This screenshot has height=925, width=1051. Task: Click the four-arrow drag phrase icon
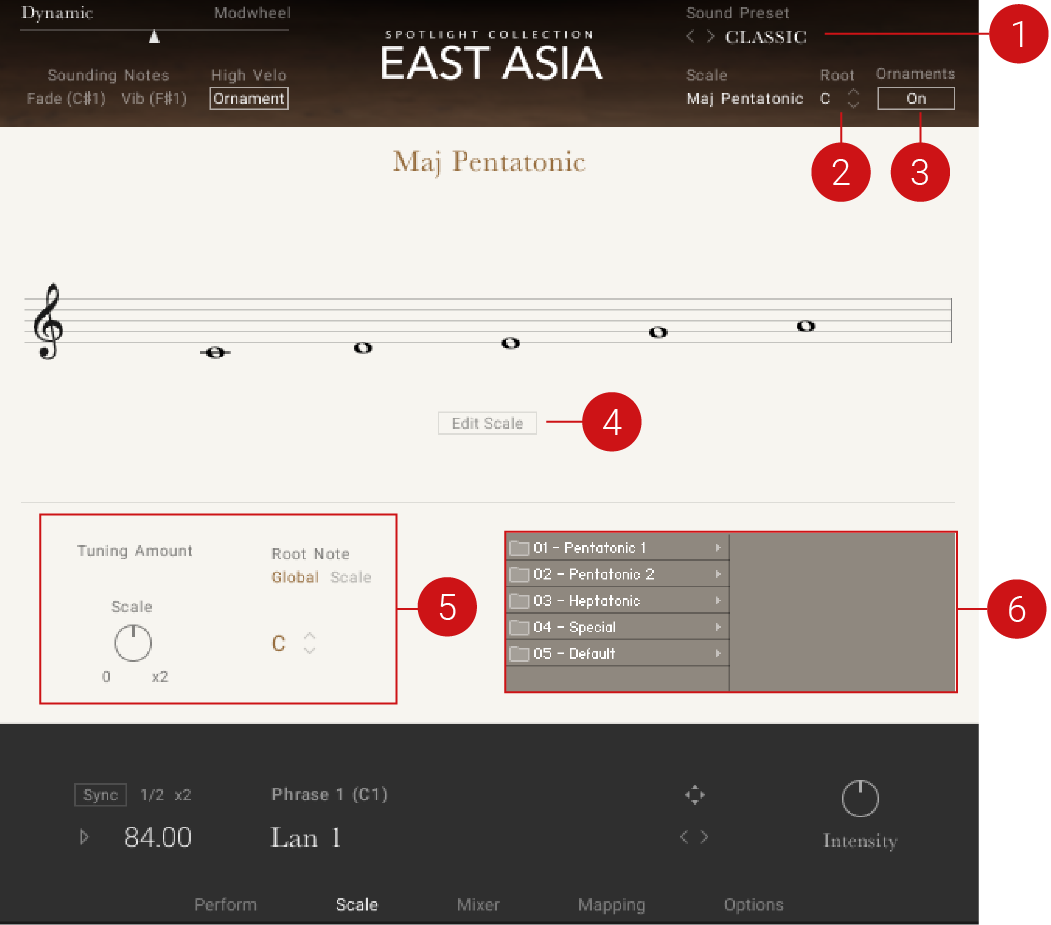click(694, 795)
